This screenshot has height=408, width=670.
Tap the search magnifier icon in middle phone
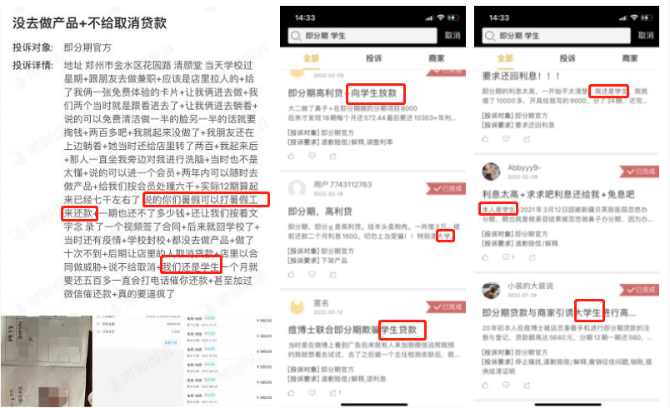click(291, 35)
